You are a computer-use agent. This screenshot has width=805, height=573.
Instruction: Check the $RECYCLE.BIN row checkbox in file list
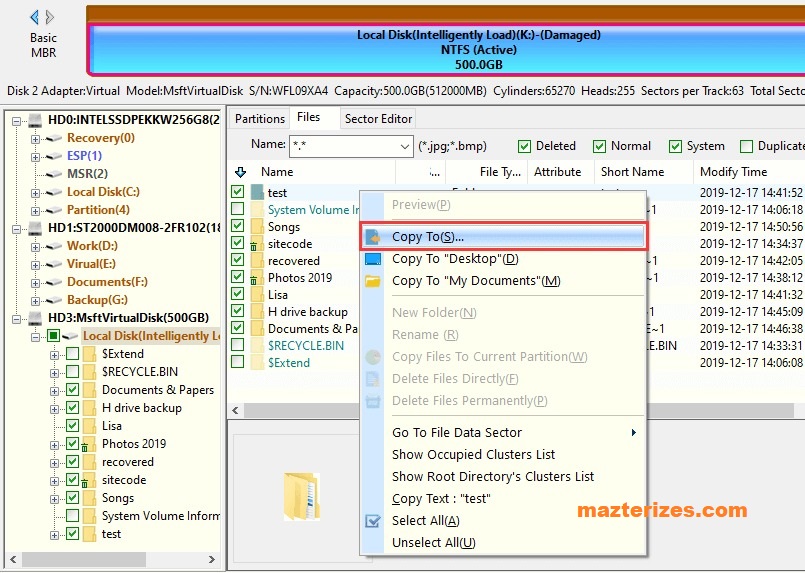pos(237,345)
